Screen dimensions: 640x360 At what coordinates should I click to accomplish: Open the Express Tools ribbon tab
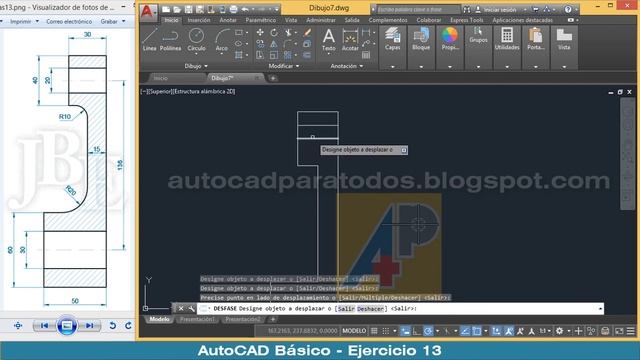coord(467,20)
